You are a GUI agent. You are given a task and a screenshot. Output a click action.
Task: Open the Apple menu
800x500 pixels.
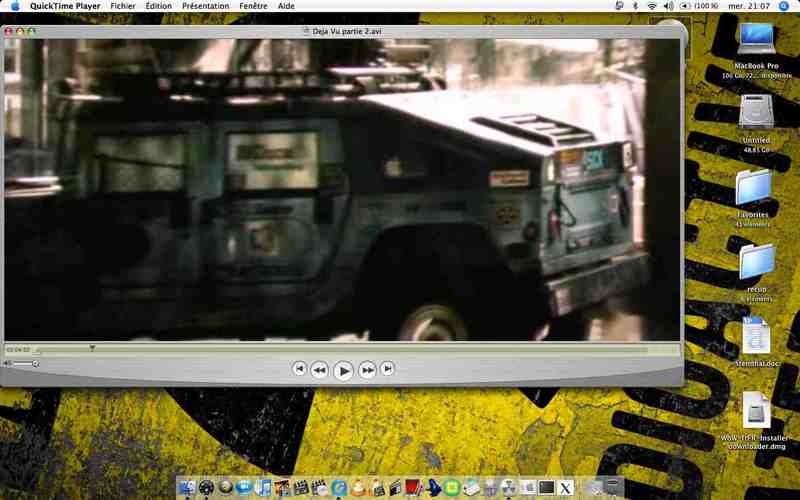coord(15,6)
